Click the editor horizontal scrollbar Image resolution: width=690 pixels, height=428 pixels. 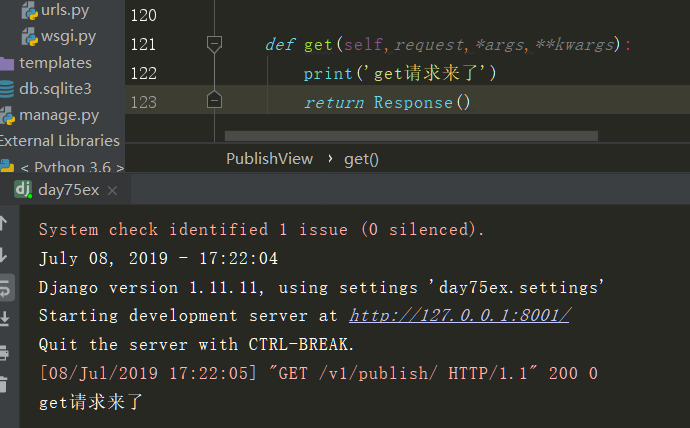pyautogui.click(x=410, y=136)
